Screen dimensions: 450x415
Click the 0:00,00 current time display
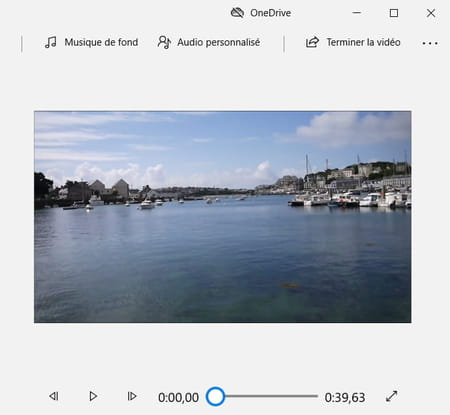(178, 397)
